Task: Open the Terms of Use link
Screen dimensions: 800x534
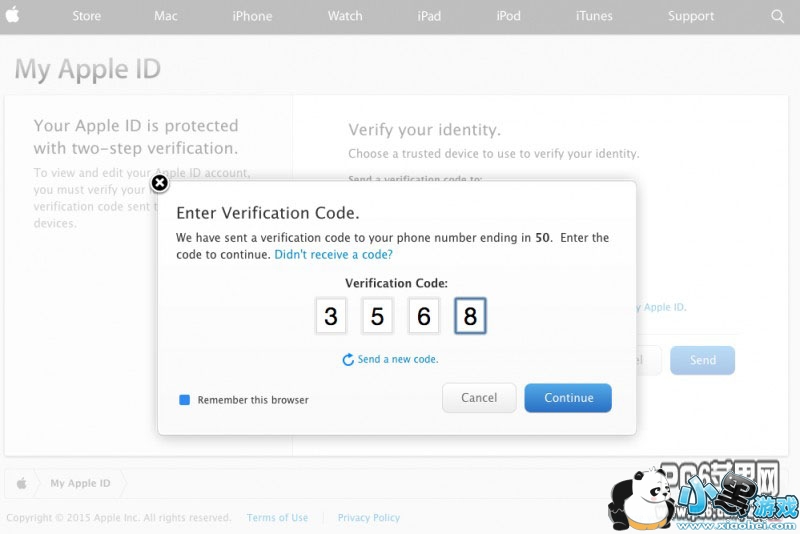Action: [278, 518]
